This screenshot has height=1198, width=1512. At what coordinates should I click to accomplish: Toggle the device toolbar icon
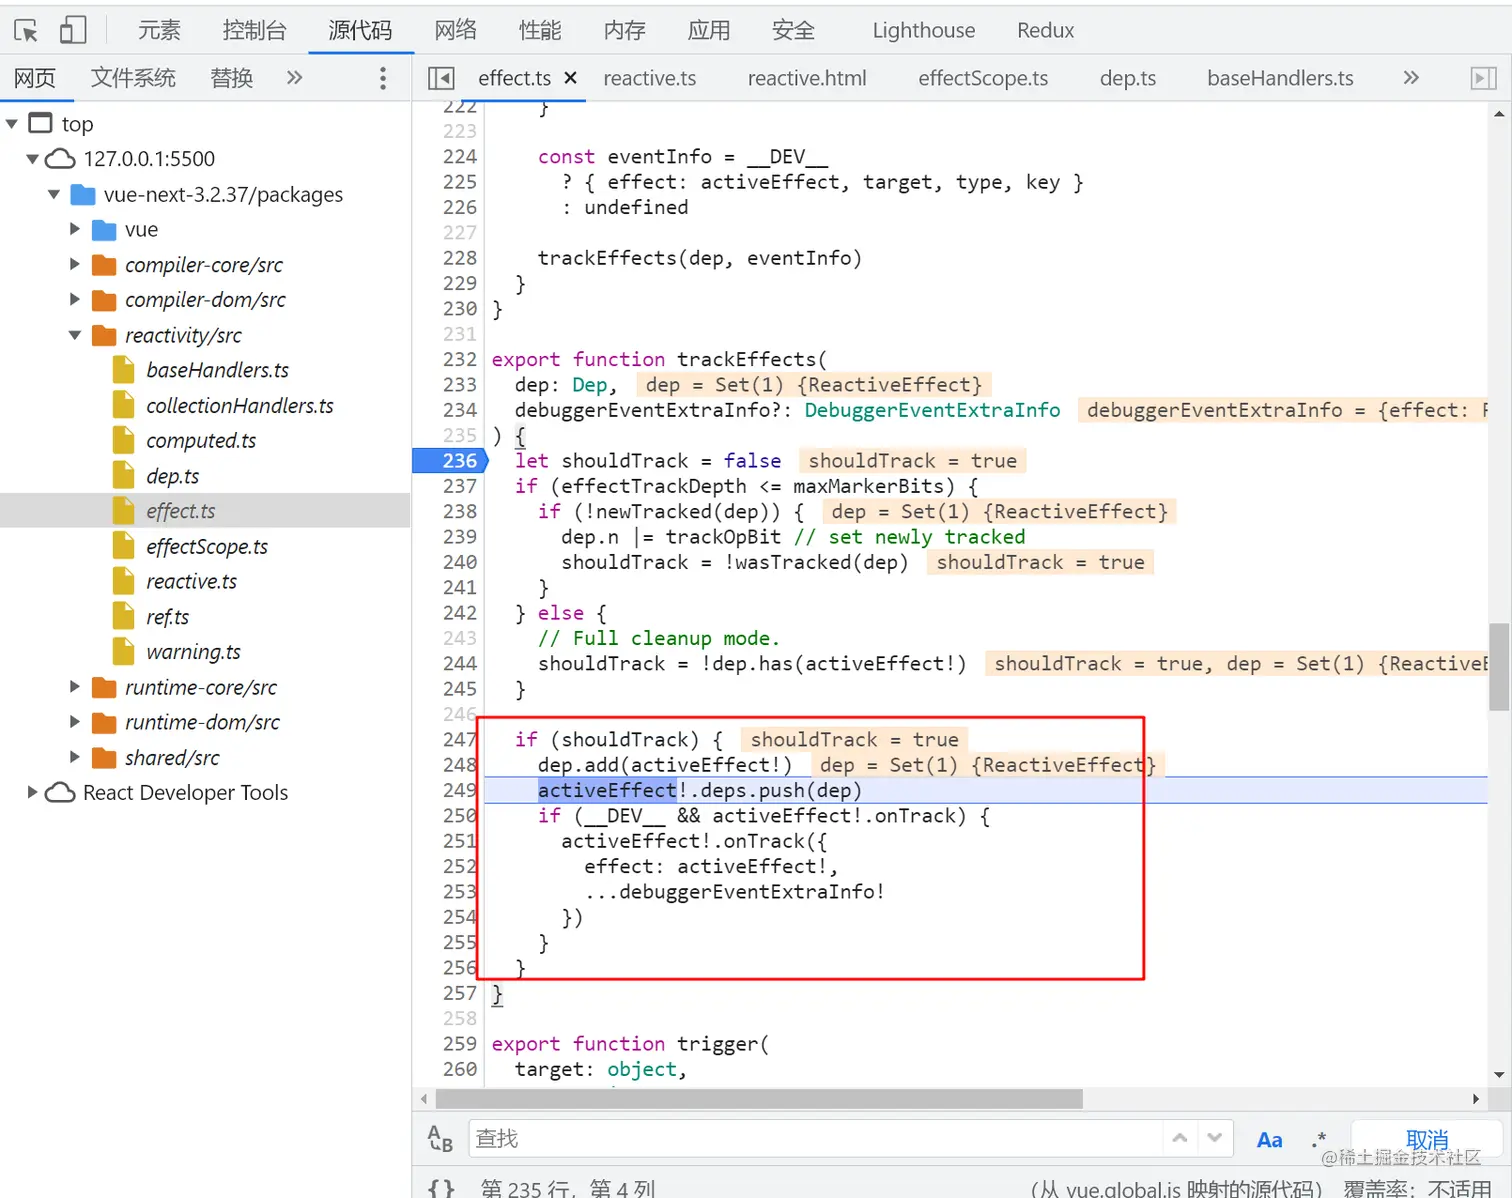(x=73, y=30)
